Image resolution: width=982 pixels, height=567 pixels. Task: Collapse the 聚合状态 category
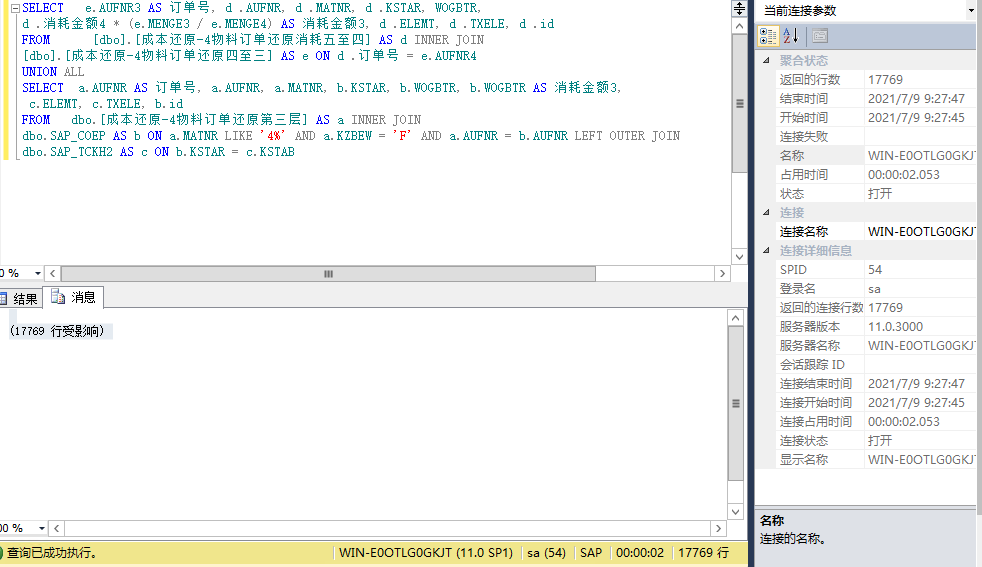click(766, 60)
